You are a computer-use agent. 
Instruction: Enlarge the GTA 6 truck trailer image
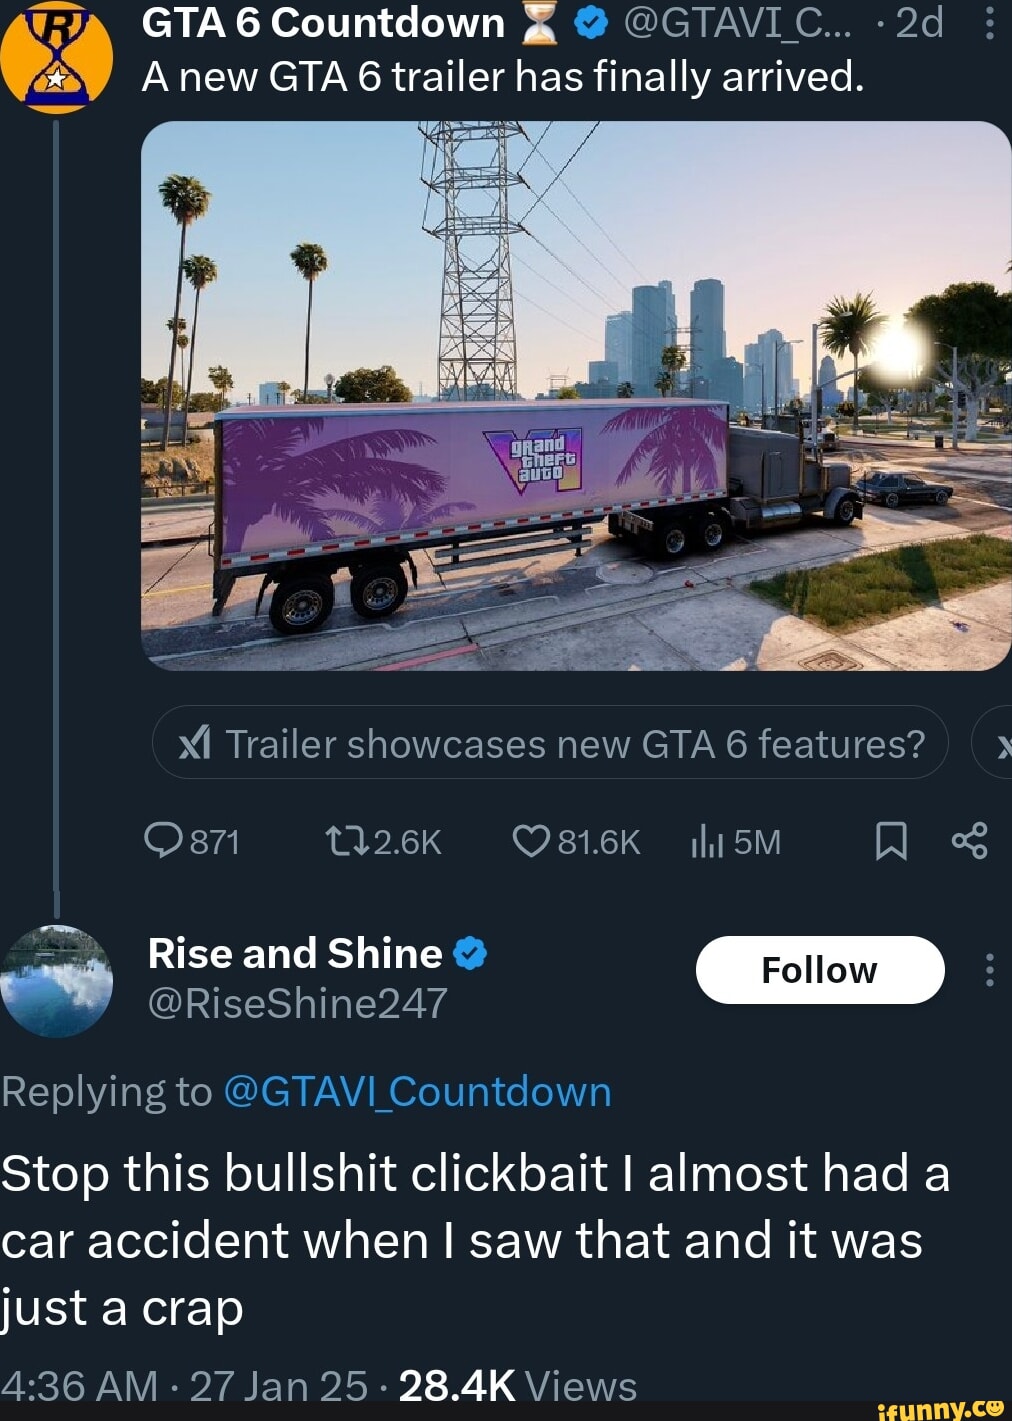click(x=576, y=396)
